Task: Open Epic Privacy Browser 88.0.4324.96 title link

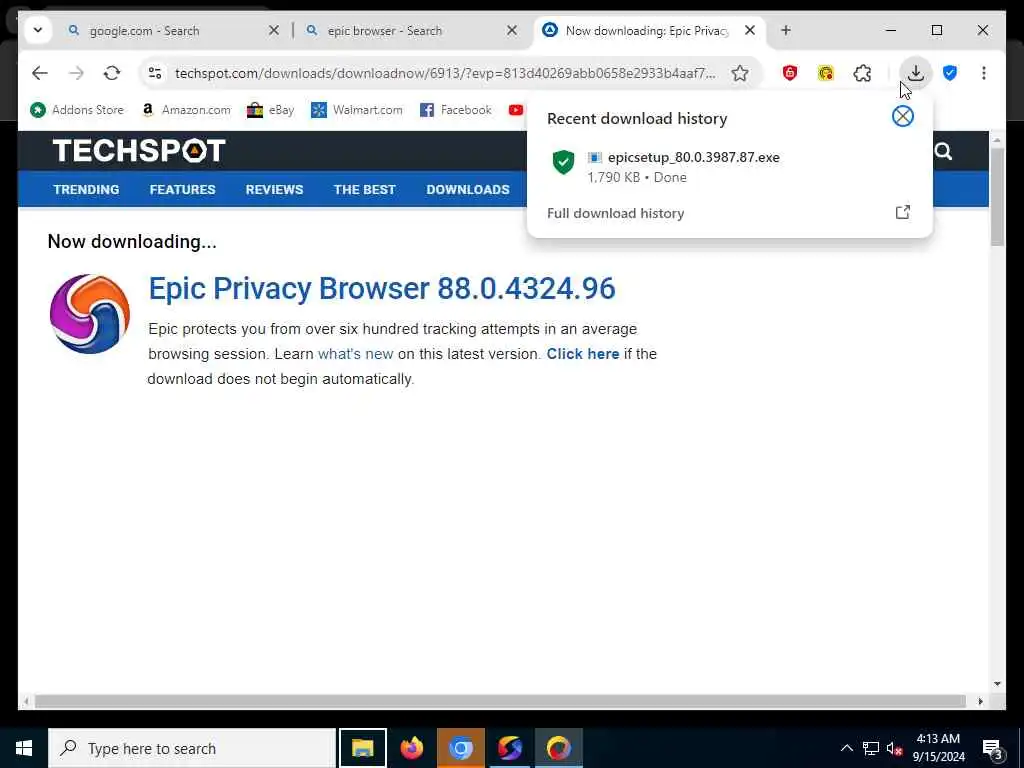Action: click(x=382, y=288)
